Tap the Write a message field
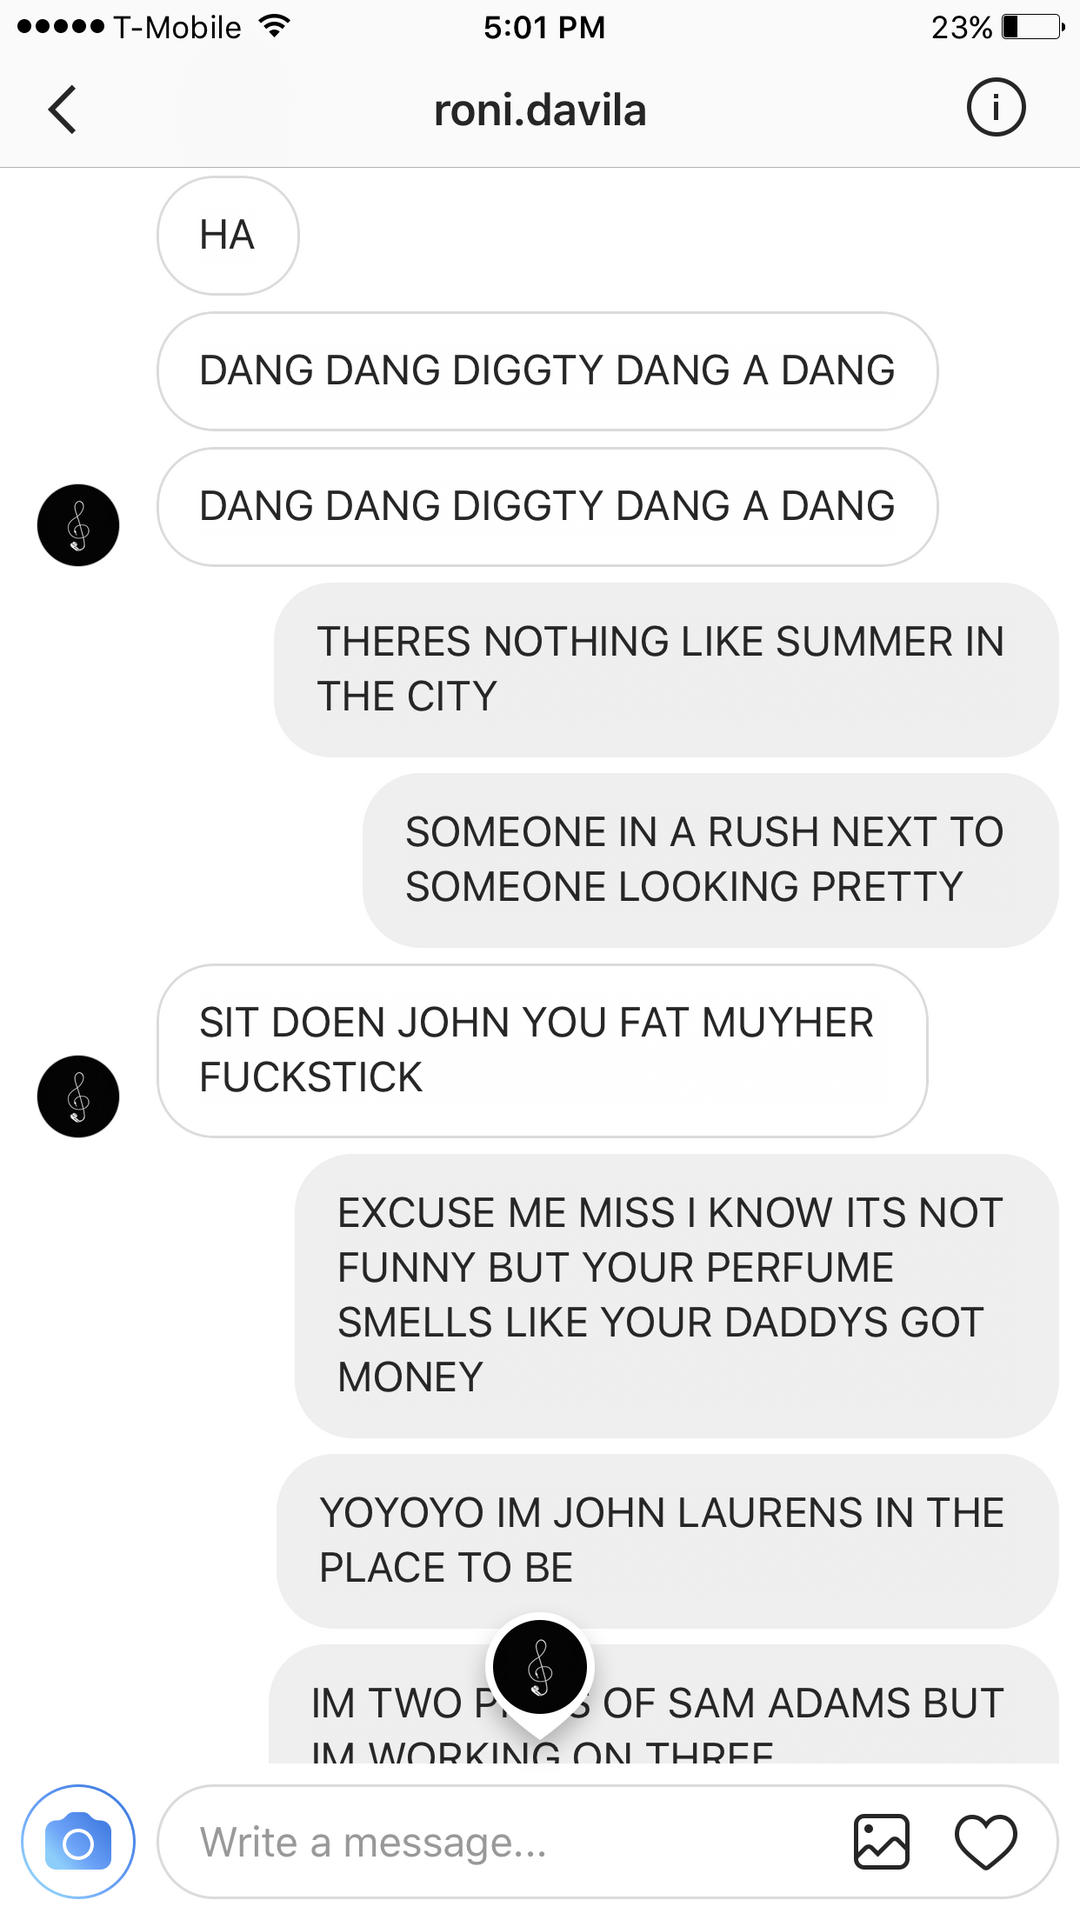Screen dimensions: 1080x1920 coord(500,1842)
